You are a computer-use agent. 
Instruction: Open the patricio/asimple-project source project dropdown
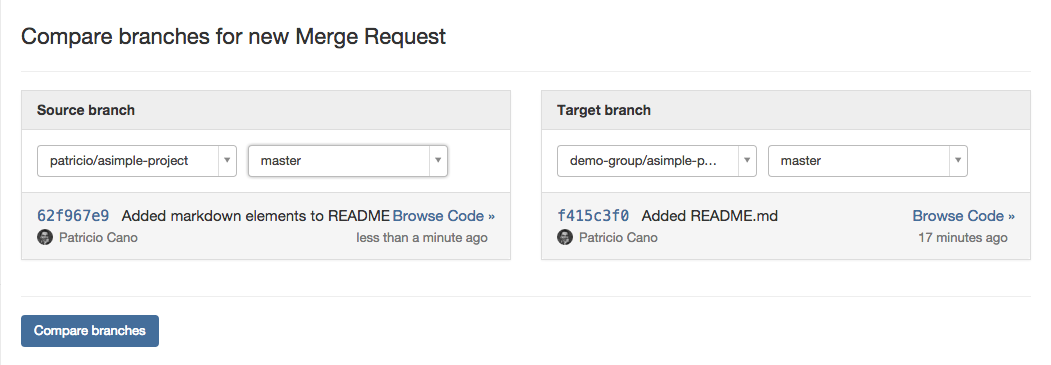(x=137, y=161)
